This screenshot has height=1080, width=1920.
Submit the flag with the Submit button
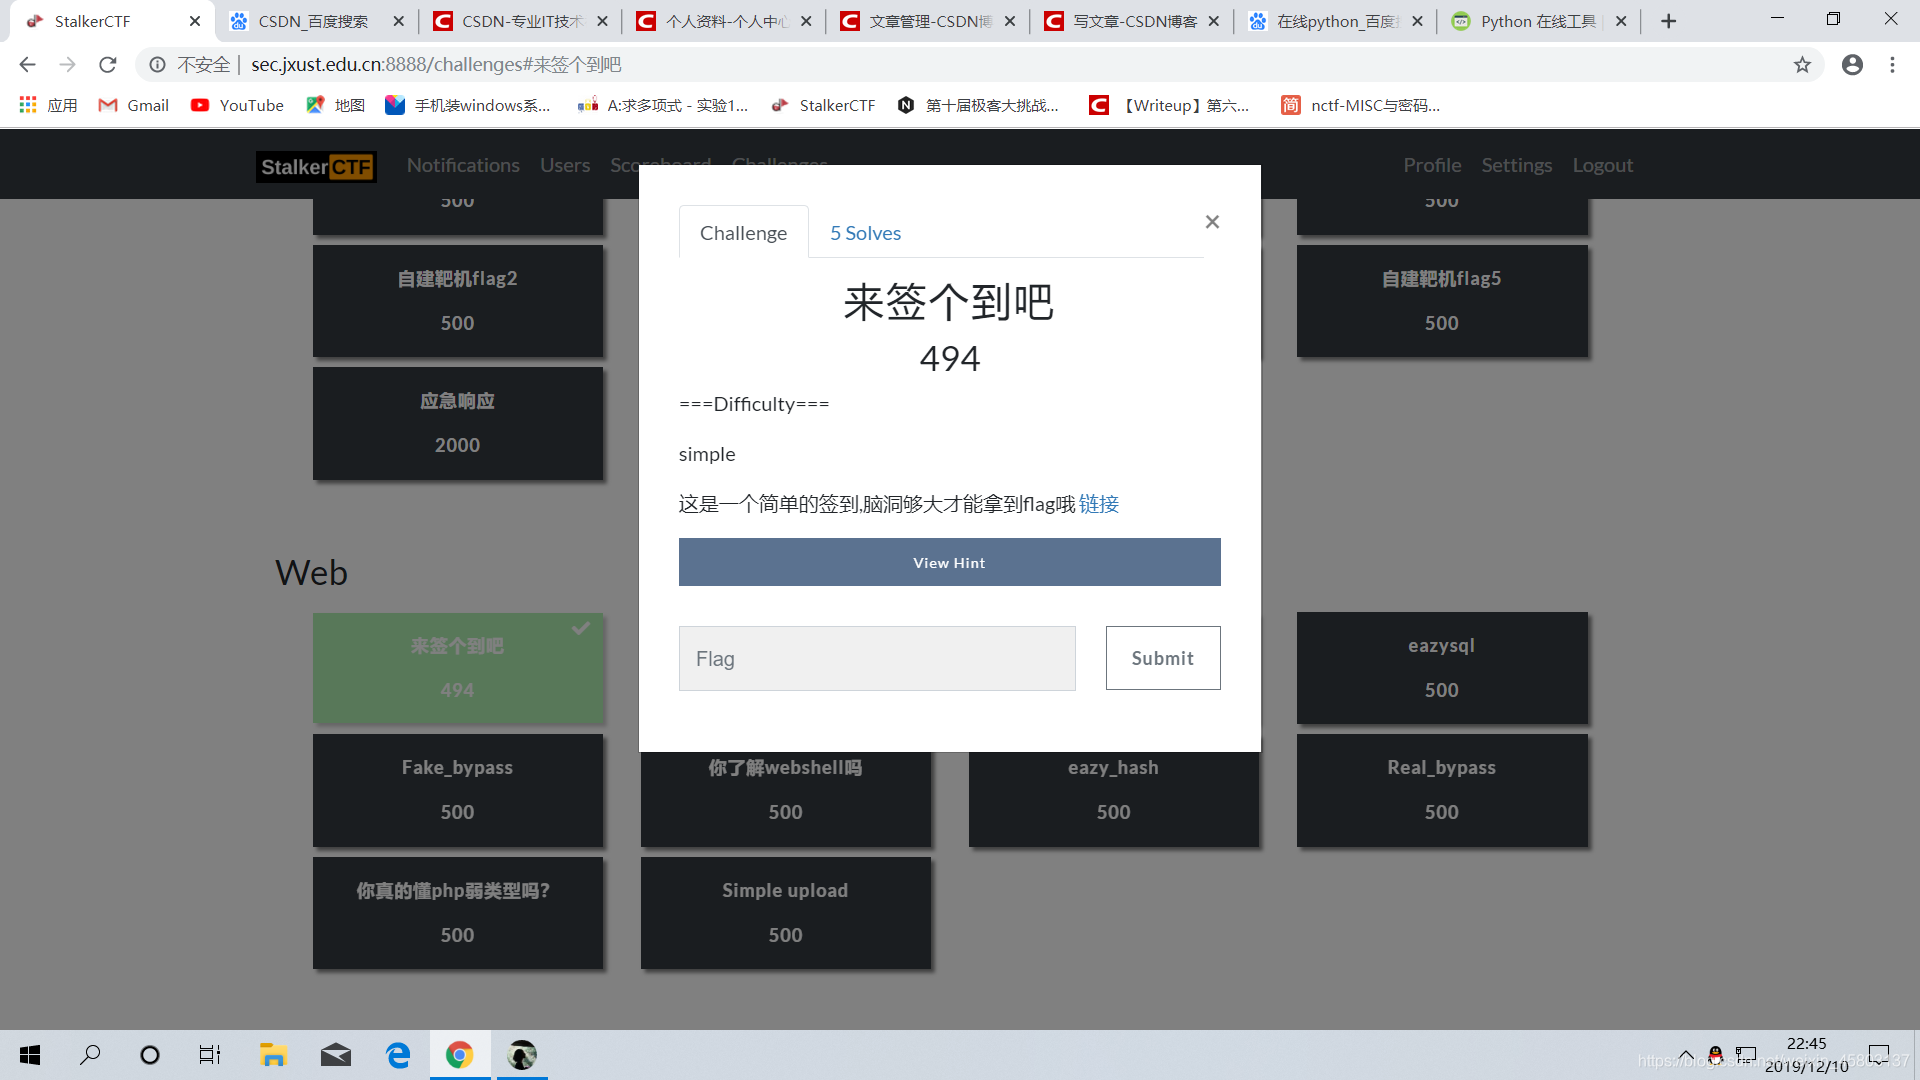pyautogui.click(x=1163, y=658)
